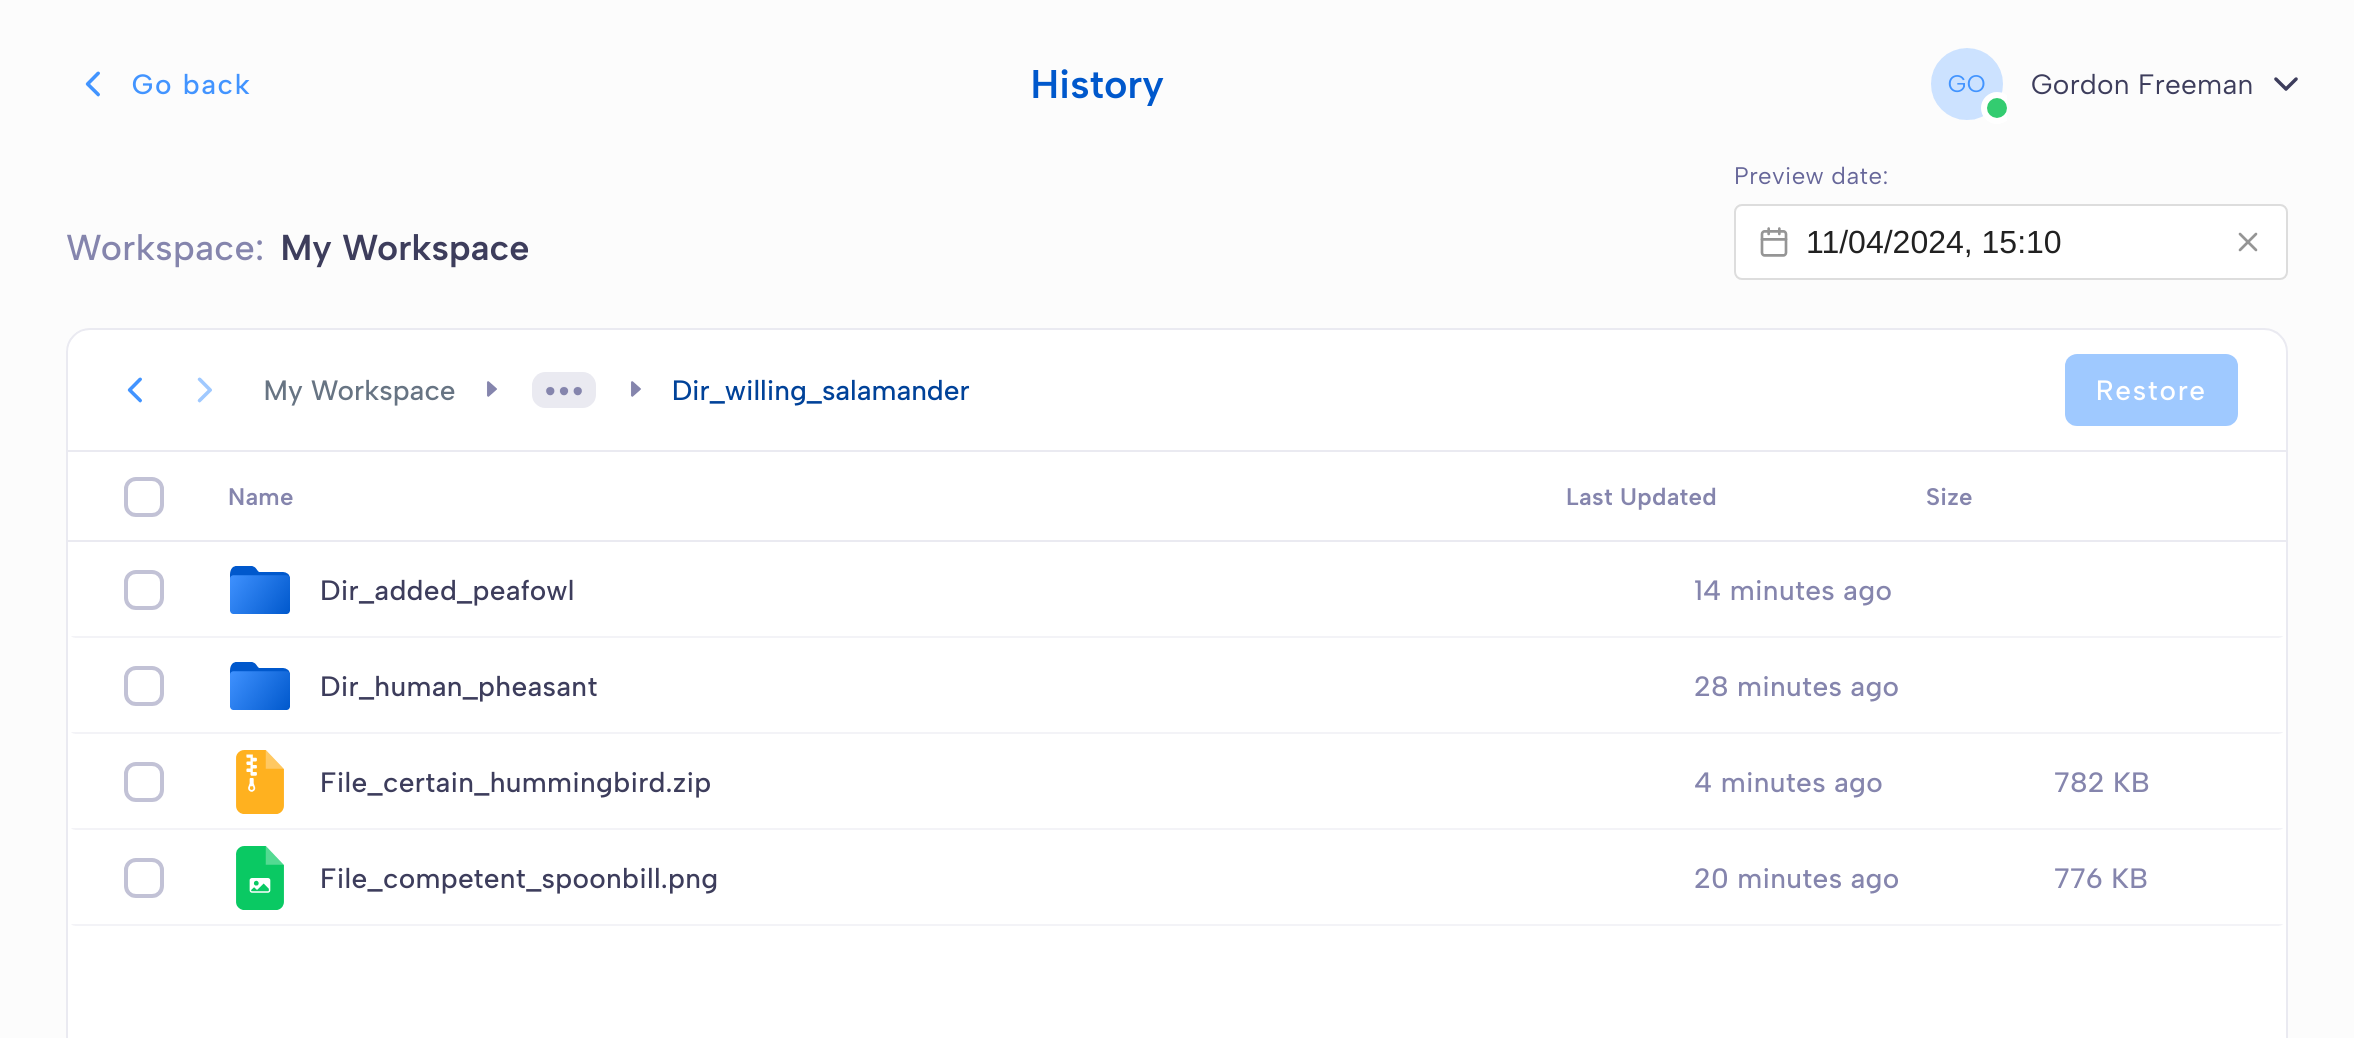Click the back chevron beside Go back

(x=93, y=84)
